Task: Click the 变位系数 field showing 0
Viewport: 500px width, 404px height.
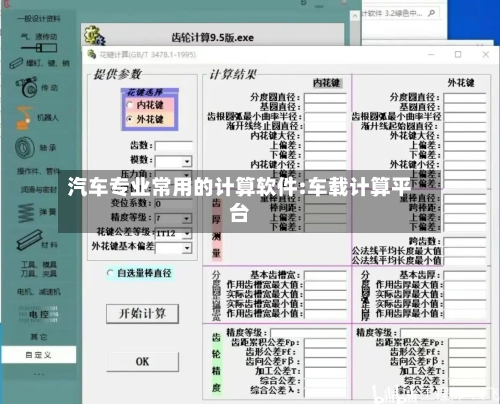Action: [174, 204]
